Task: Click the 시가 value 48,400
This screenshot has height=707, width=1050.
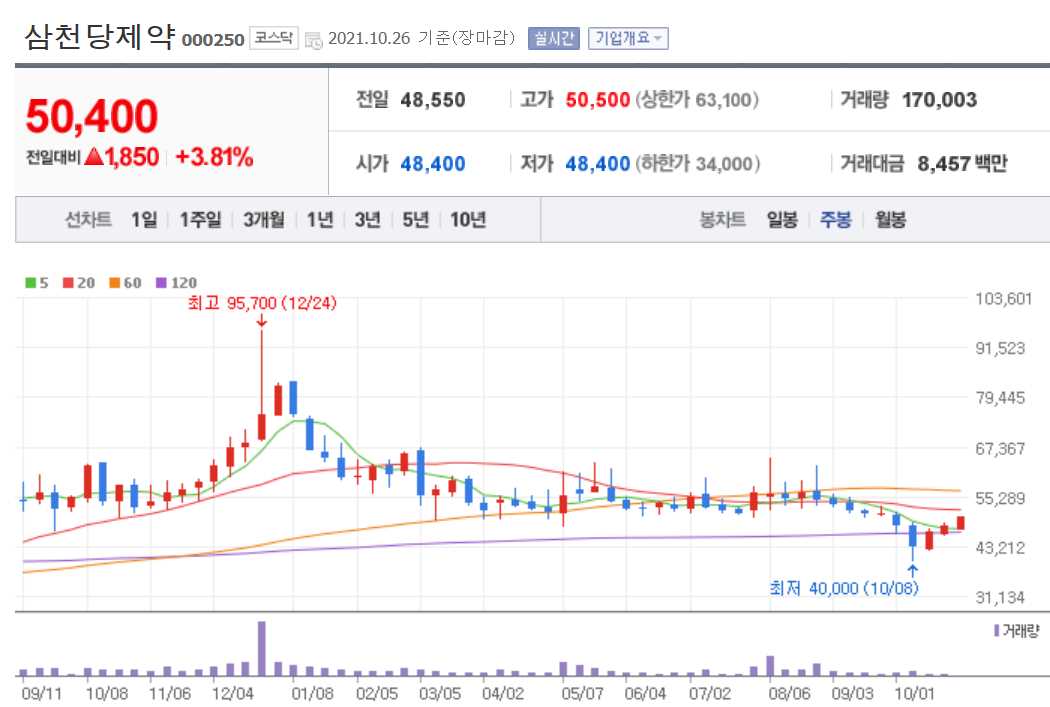Action: point(433,164)
